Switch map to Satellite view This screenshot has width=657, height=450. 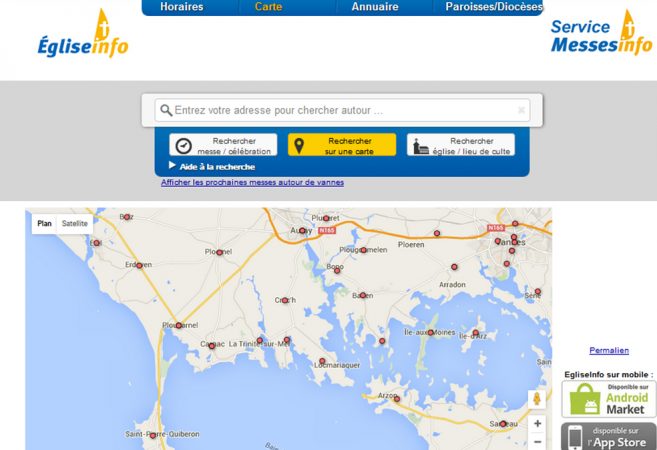75,223
